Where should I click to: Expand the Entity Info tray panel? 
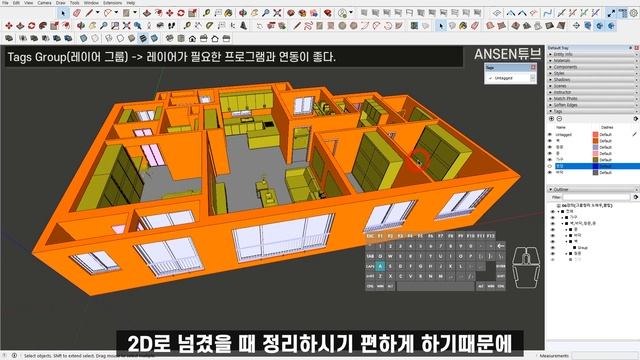point(592,54)
